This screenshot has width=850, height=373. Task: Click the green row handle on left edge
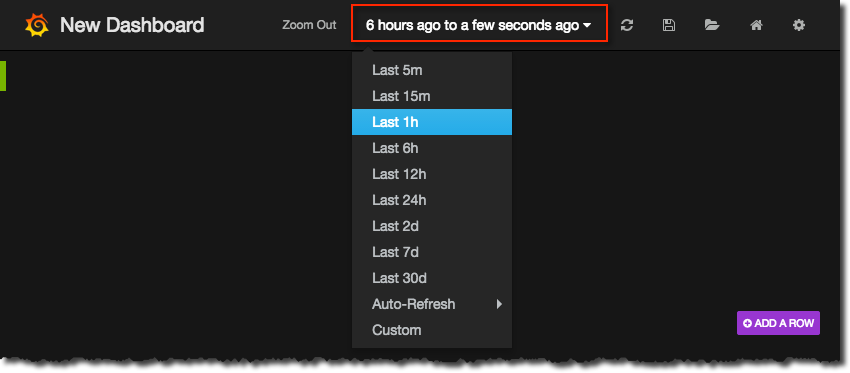pyautogui.click(x=3, y=76)
